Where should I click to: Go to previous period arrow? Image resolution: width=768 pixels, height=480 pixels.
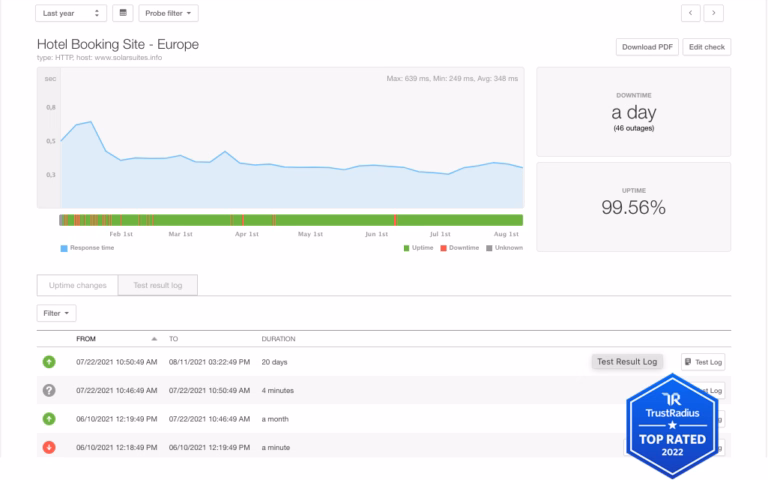(x=691, y=13)
